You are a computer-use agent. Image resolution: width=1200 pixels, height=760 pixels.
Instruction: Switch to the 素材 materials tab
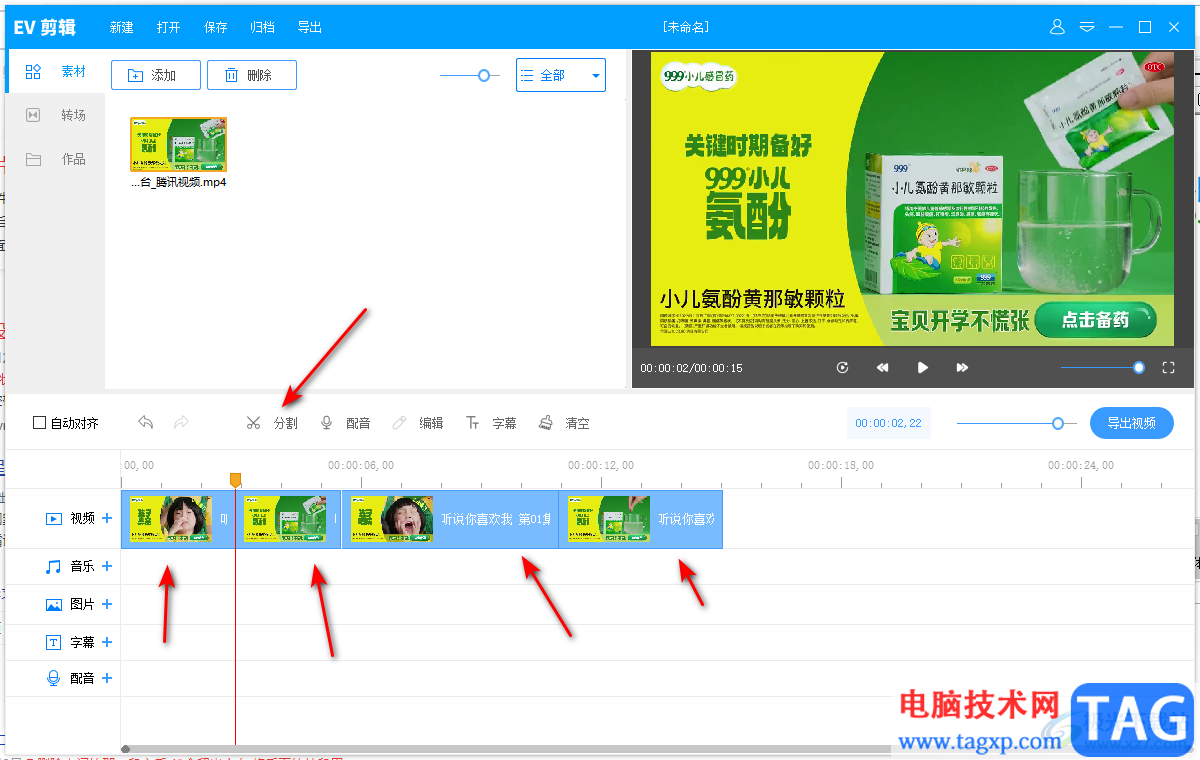57,72
